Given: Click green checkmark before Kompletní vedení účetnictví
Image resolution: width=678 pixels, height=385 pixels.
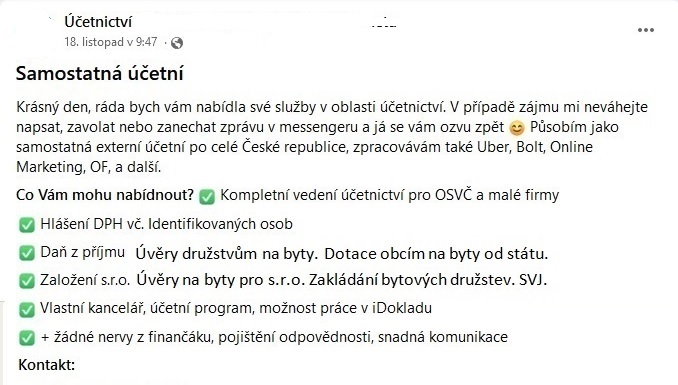Looking at the screenshot, I should [x=207, y=196].
